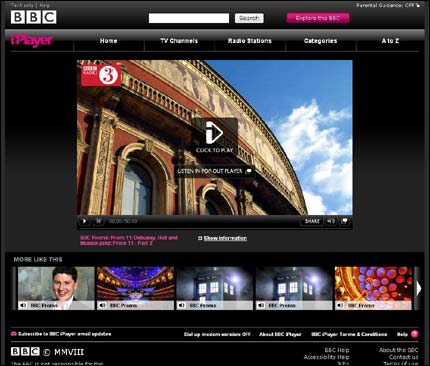430x366 pixels.
Task: Click the plus box beside Show information
Action: [x=200, y=238]
